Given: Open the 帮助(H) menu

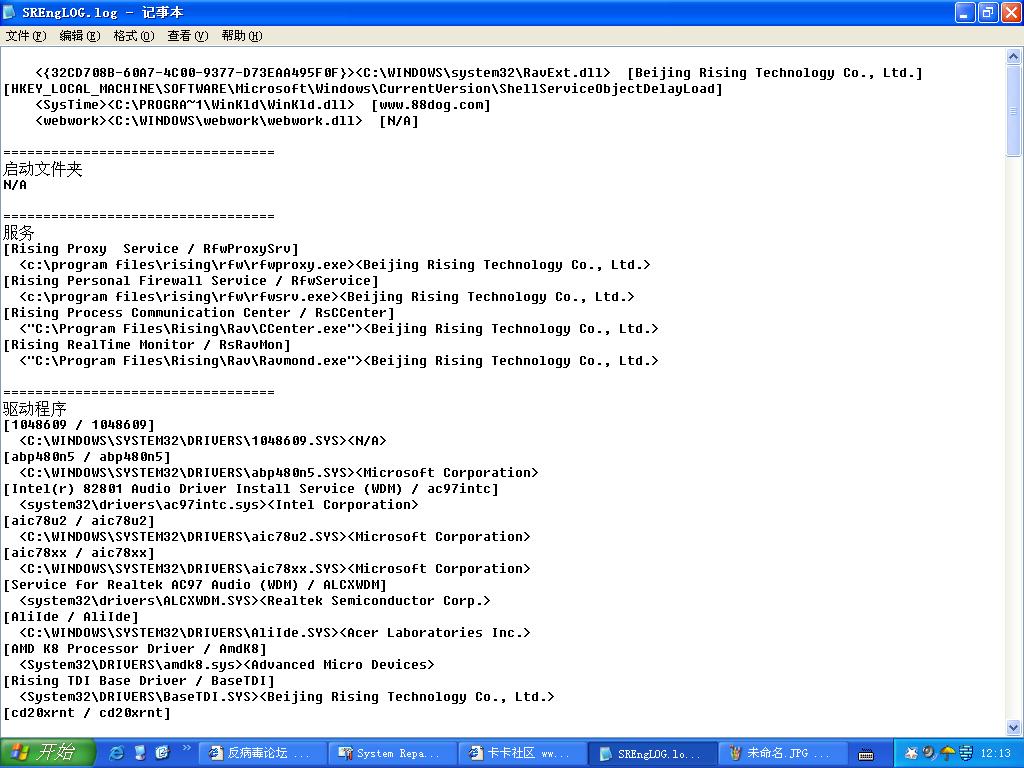Looking at the screenshot, I should tap(242, 36).
